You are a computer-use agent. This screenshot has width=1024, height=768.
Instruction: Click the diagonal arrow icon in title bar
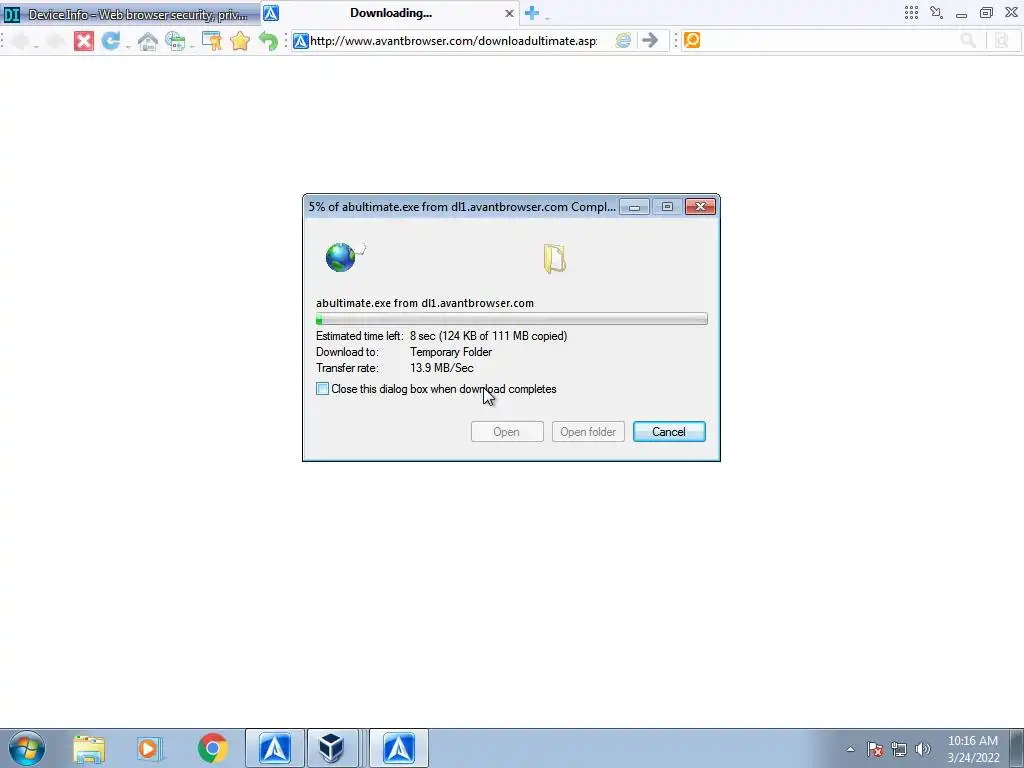tap(936, 12)
